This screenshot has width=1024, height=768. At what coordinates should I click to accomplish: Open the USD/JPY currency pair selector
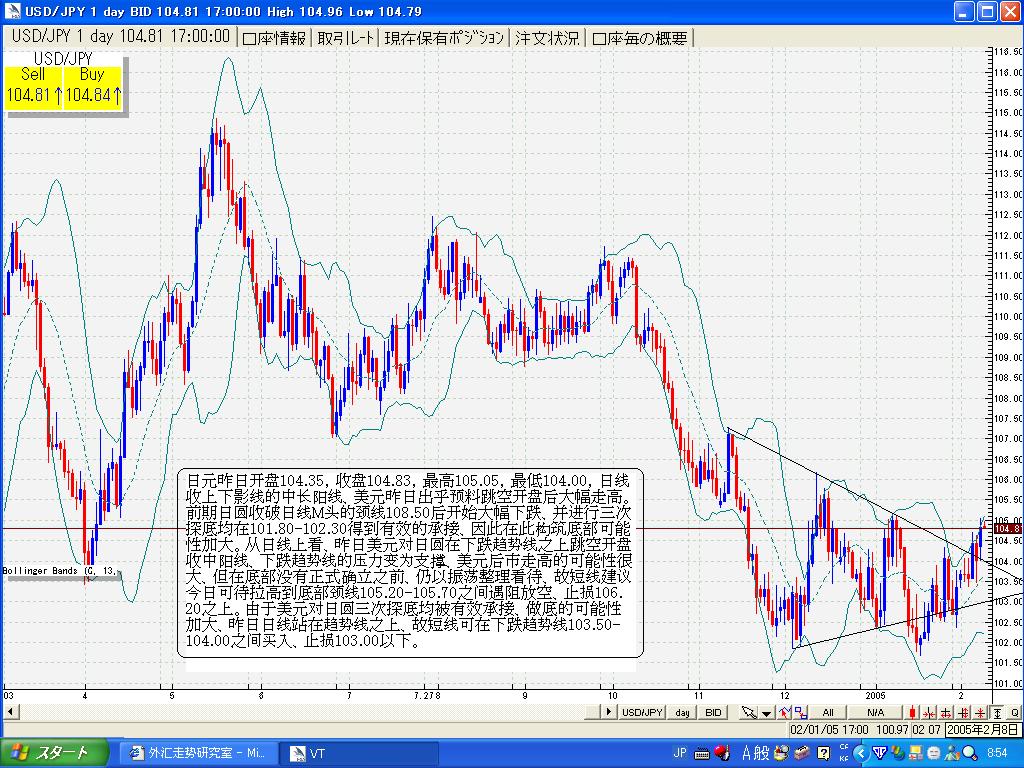click(x=642, y=712)
